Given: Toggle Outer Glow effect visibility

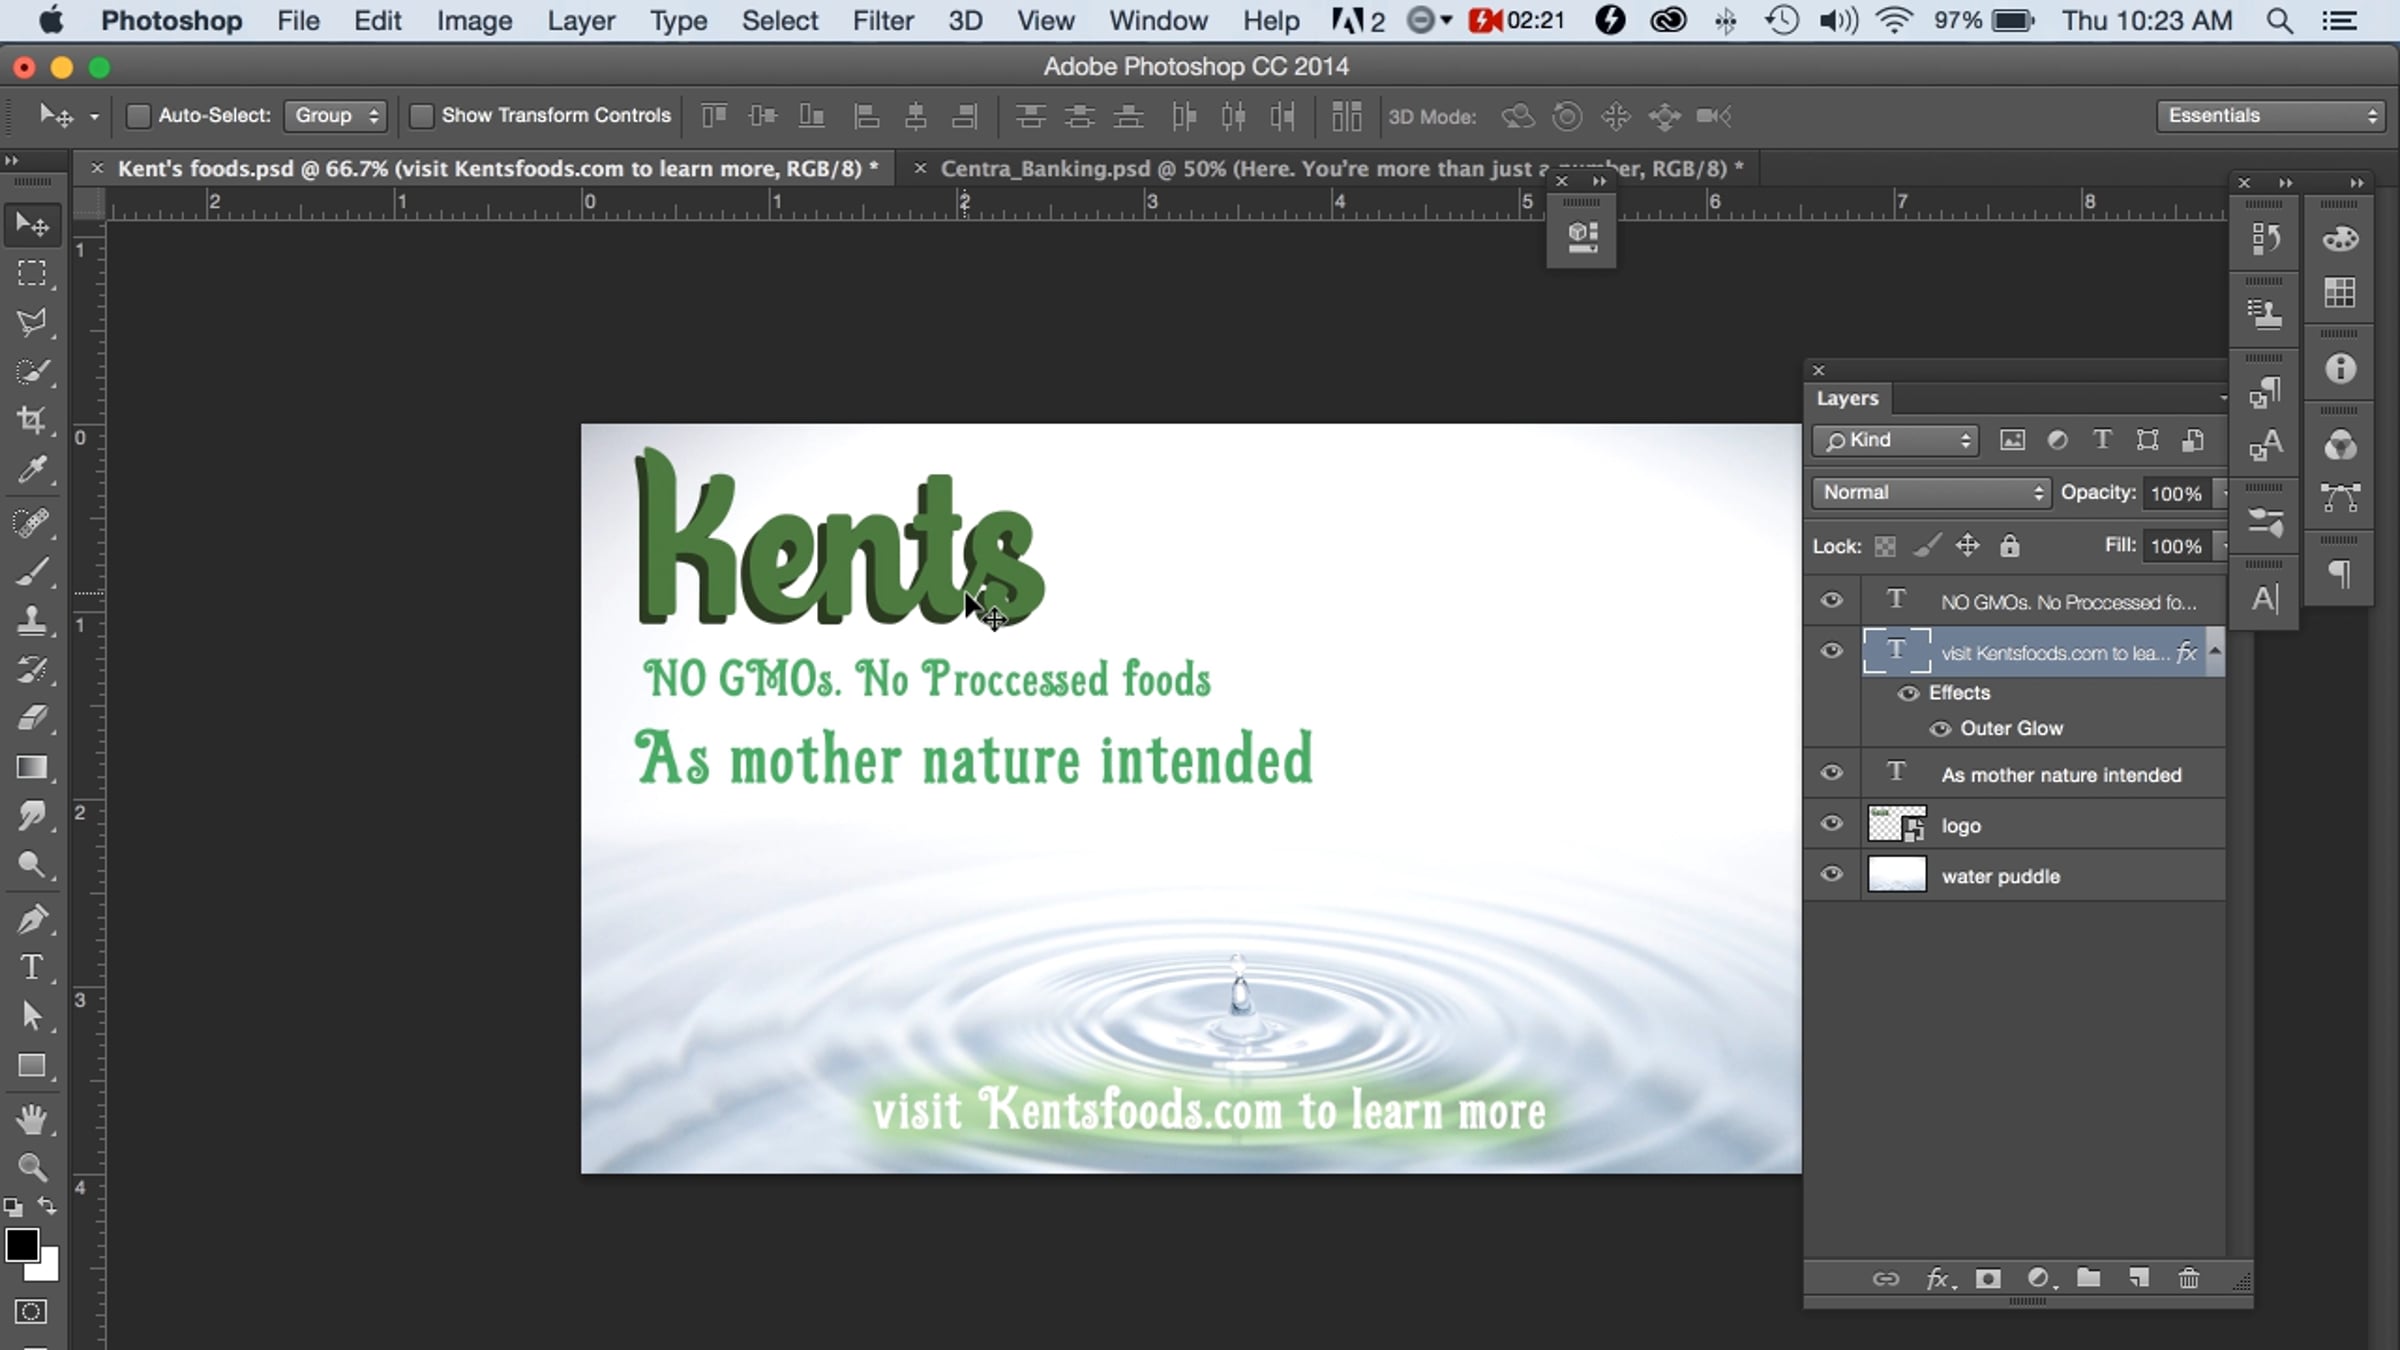Looking at the screenshot, I should click(1940, 729).
